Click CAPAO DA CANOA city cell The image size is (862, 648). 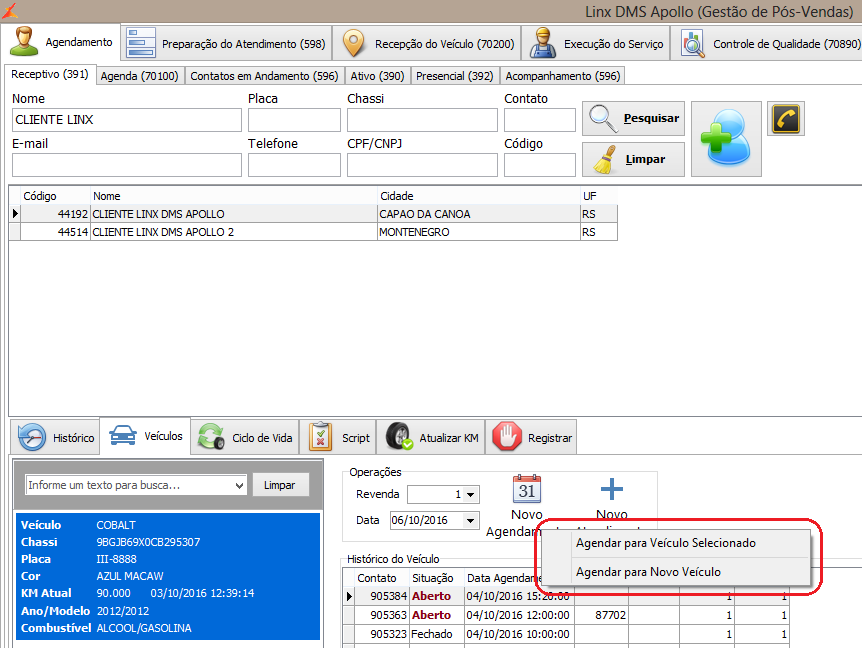coord(478,214)
